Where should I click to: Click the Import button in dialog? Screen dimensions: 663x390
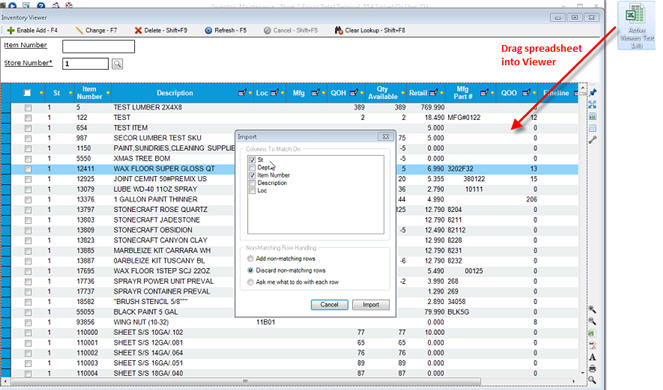point(371,305)
